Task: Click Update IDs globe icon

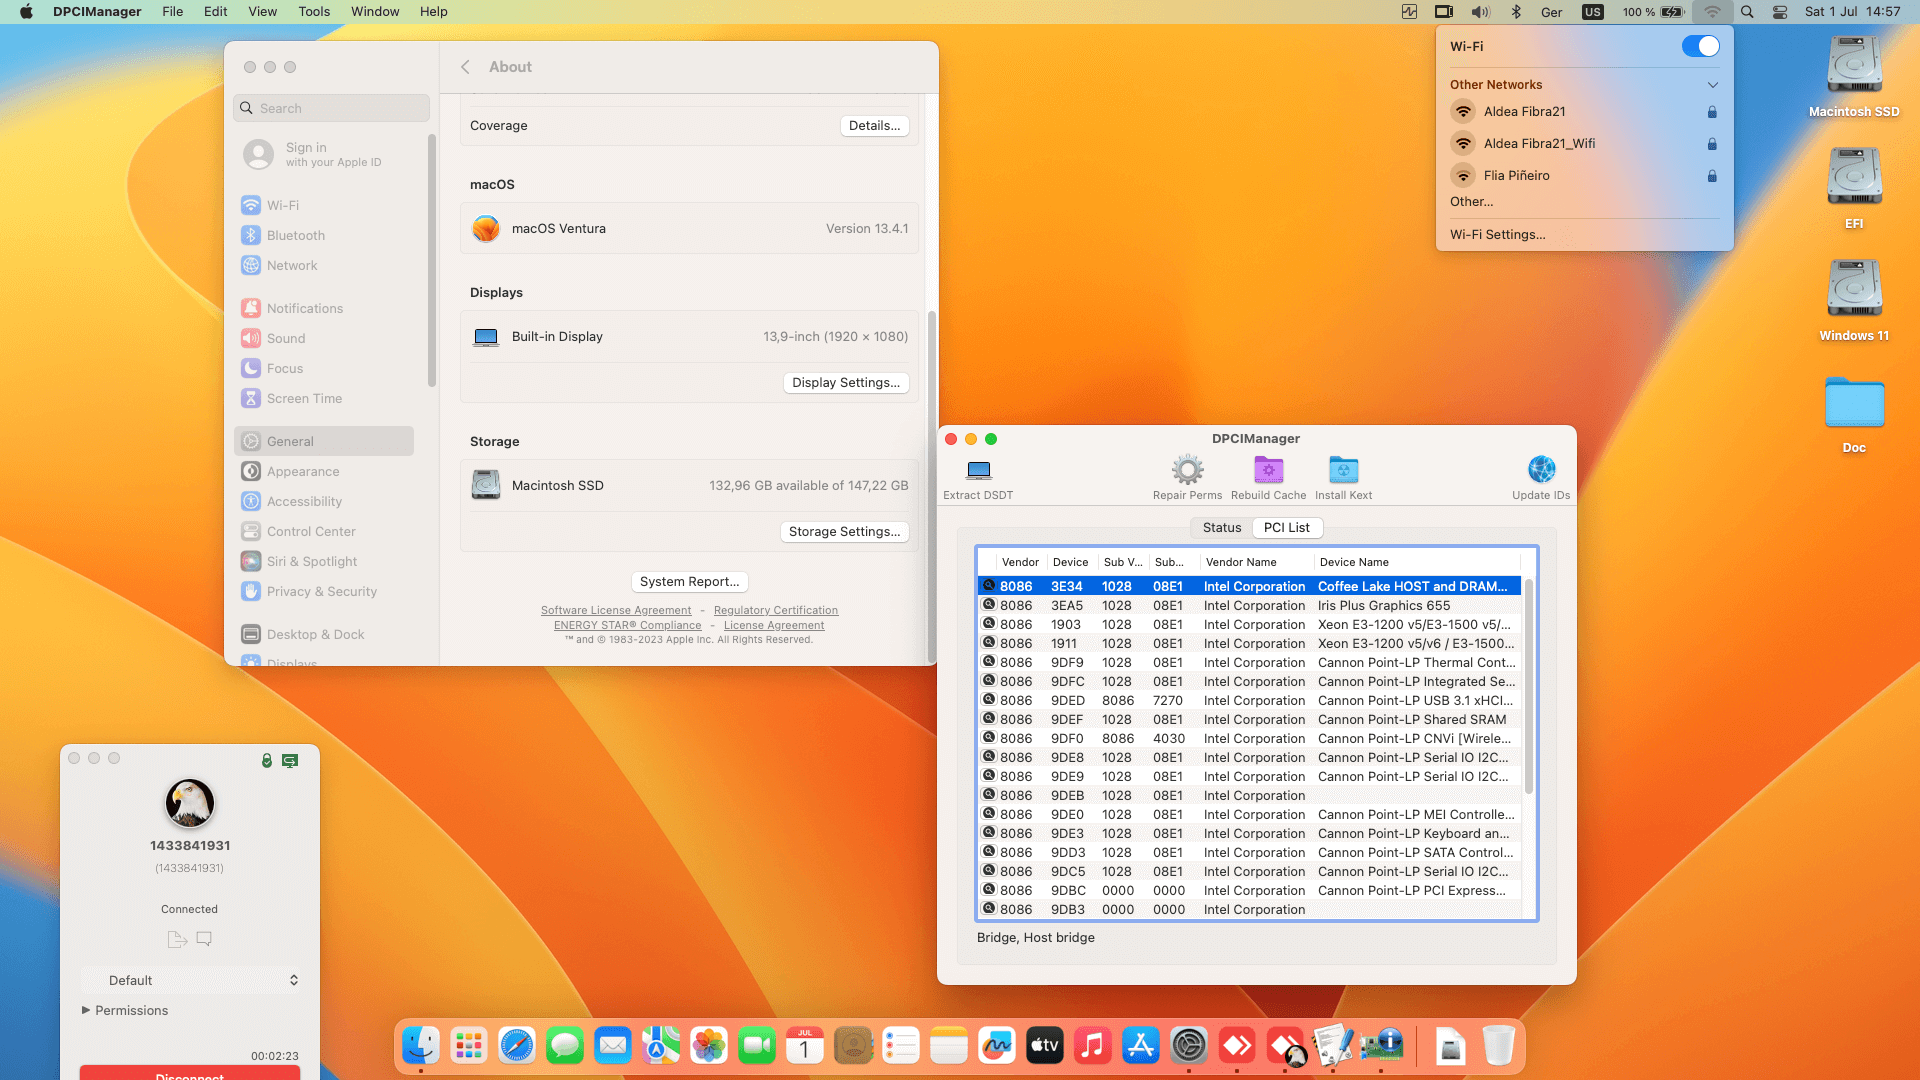Action: pos(1541,470)
